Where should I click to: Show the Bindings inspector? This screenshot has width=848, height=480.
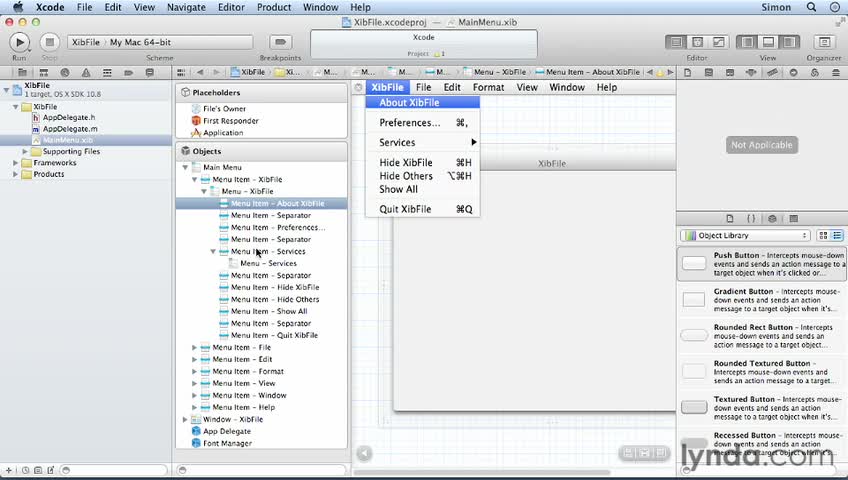coord(814,72)
